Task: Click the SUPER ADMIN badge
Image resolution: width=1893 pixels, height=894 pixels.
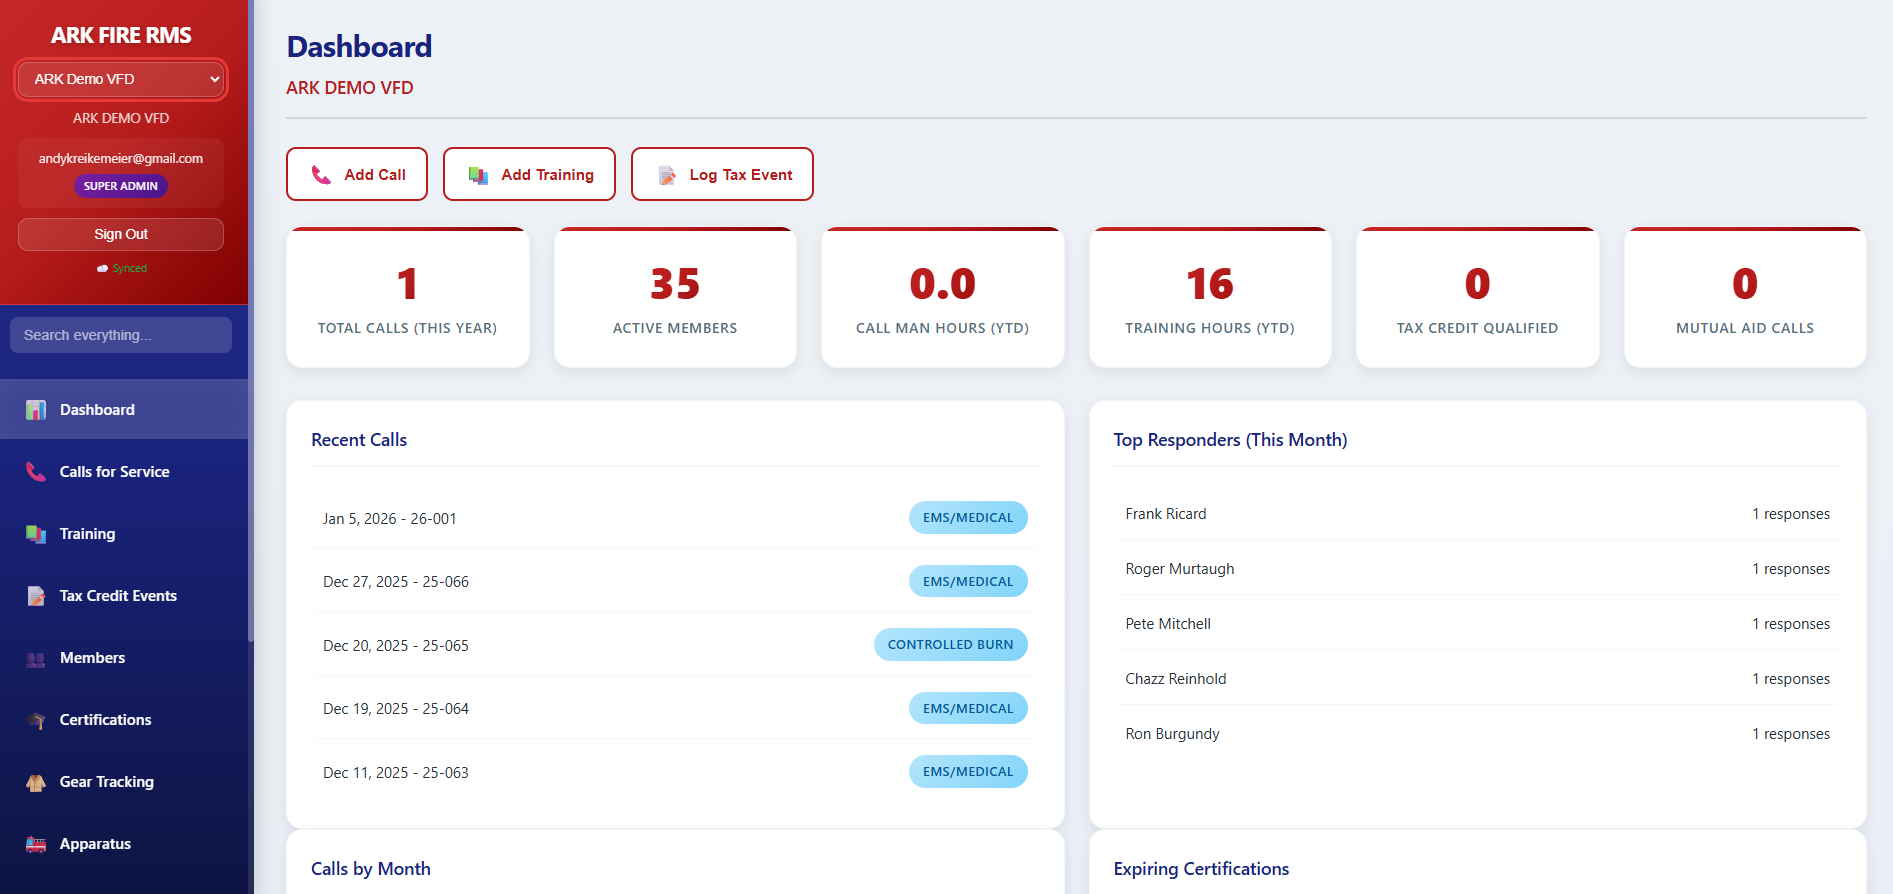Action: (121, 186)
